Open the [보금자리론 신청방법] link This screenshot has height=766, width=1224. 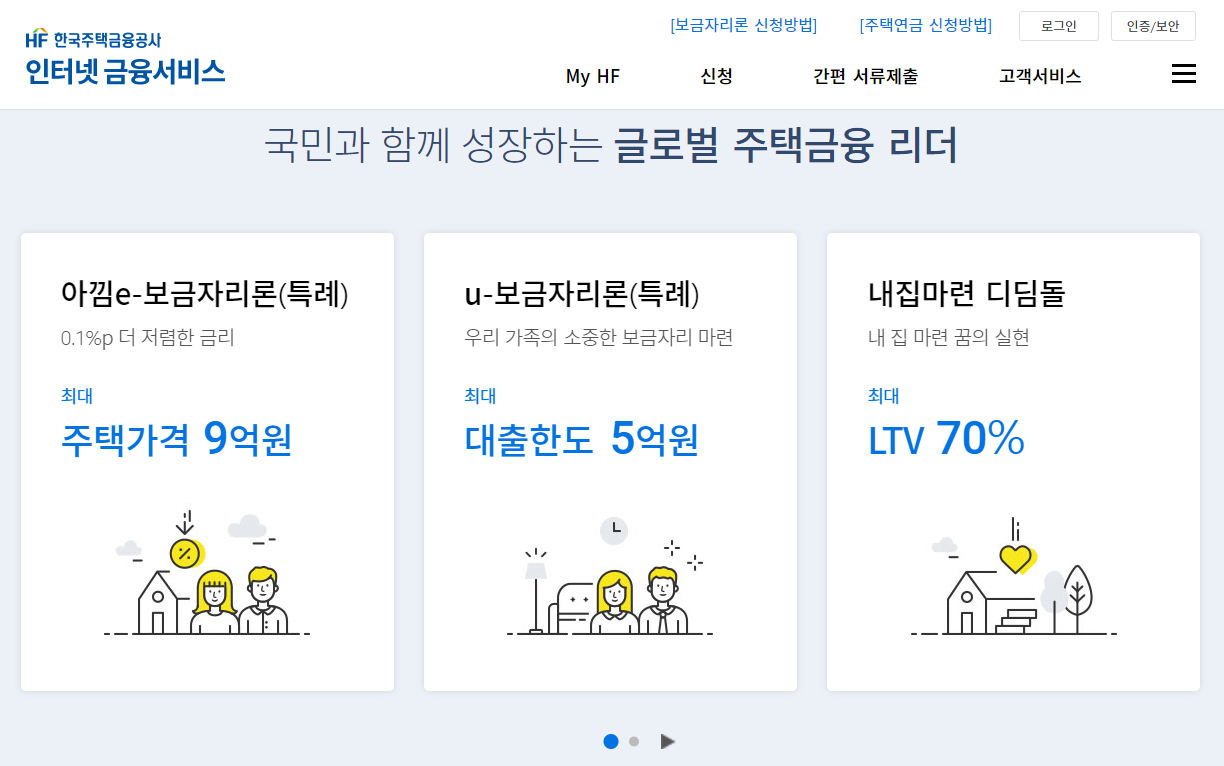[744, 25]
